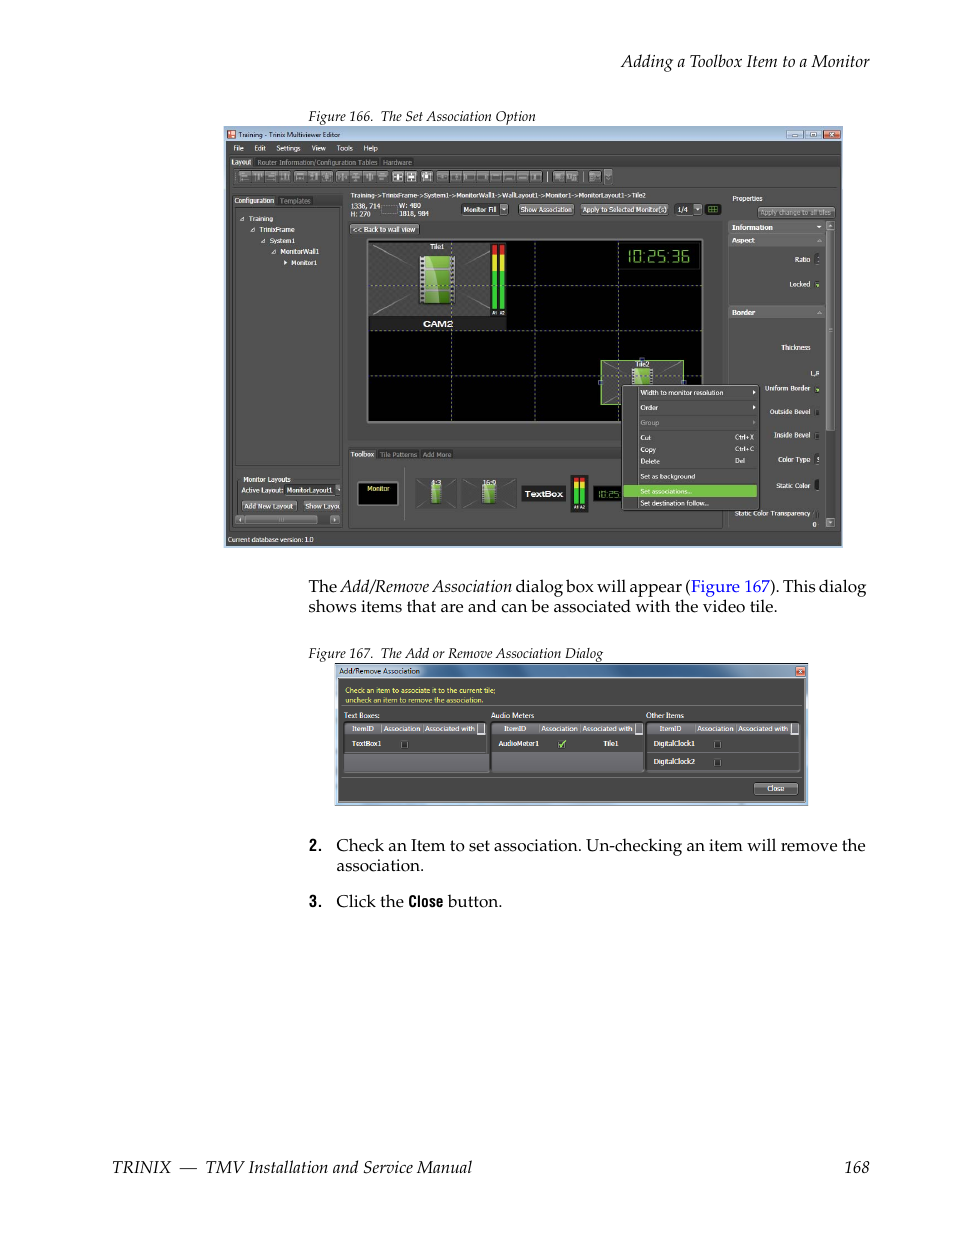Follow the 'Figure 167' link
Viewport: 954px width, 1235px height.
coord(730,587)
